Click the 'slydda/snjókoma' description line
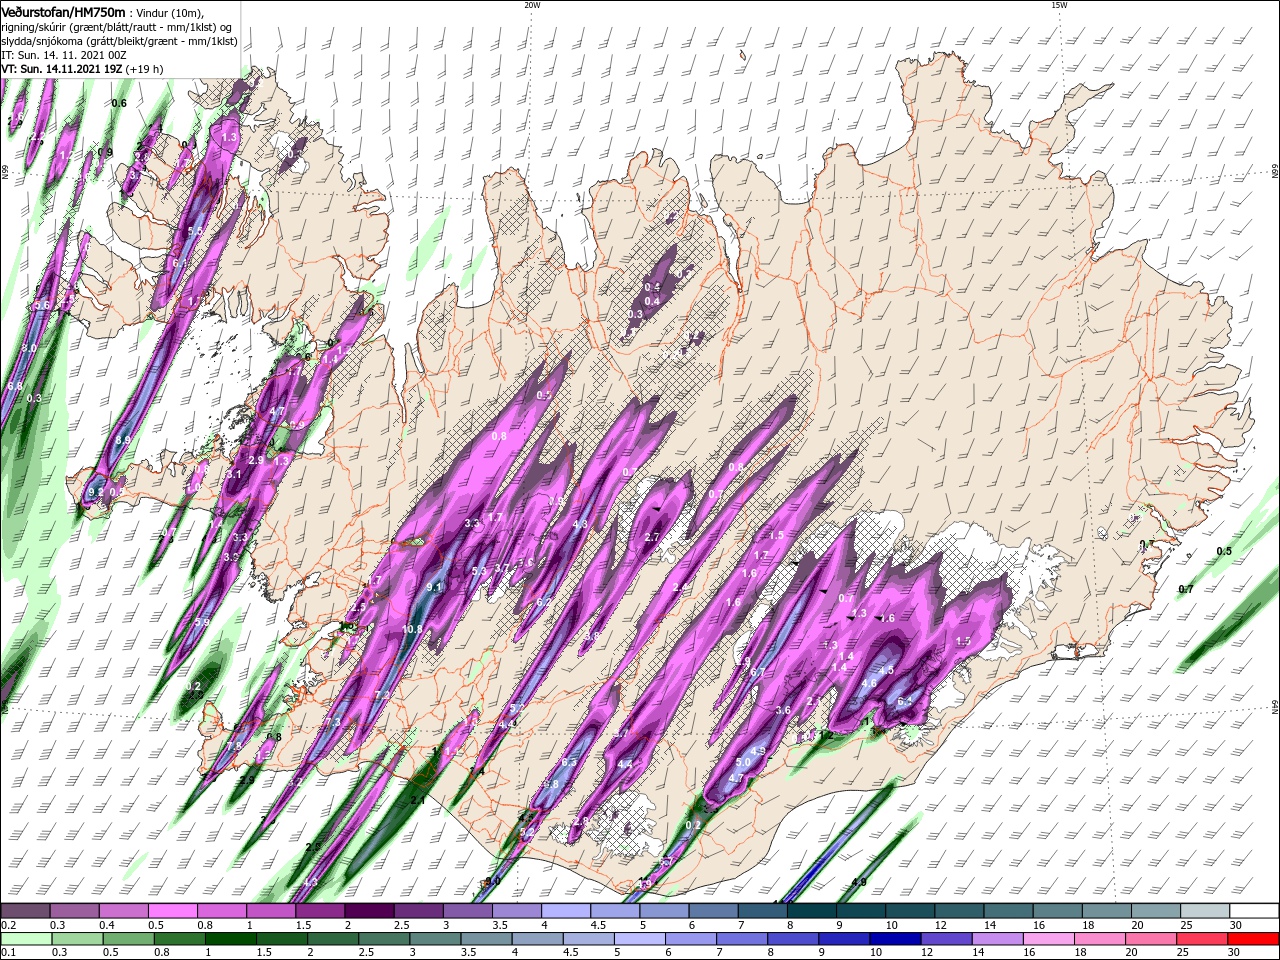Image resolution: width=1280 pixels, height=960 pixels. [119, 41]
